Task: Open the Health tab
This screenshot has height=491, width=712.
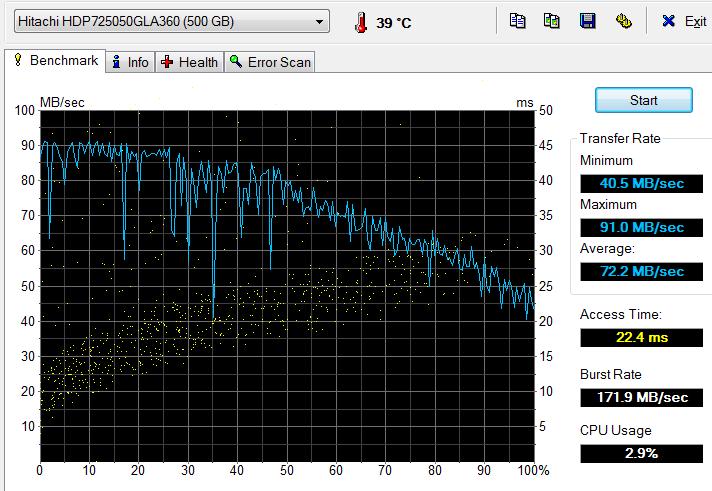Action: click(x=190, y=62)
